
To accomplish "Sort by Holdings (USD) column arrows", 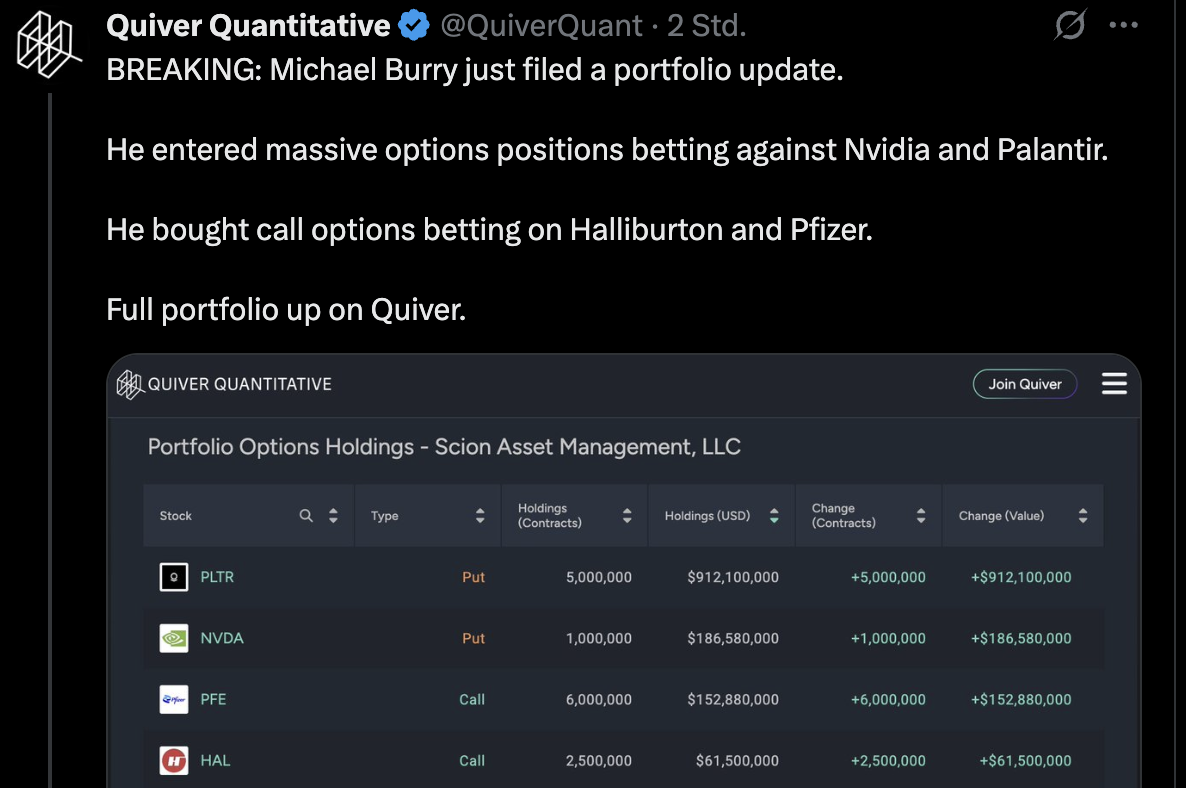I will pos(774,516).
